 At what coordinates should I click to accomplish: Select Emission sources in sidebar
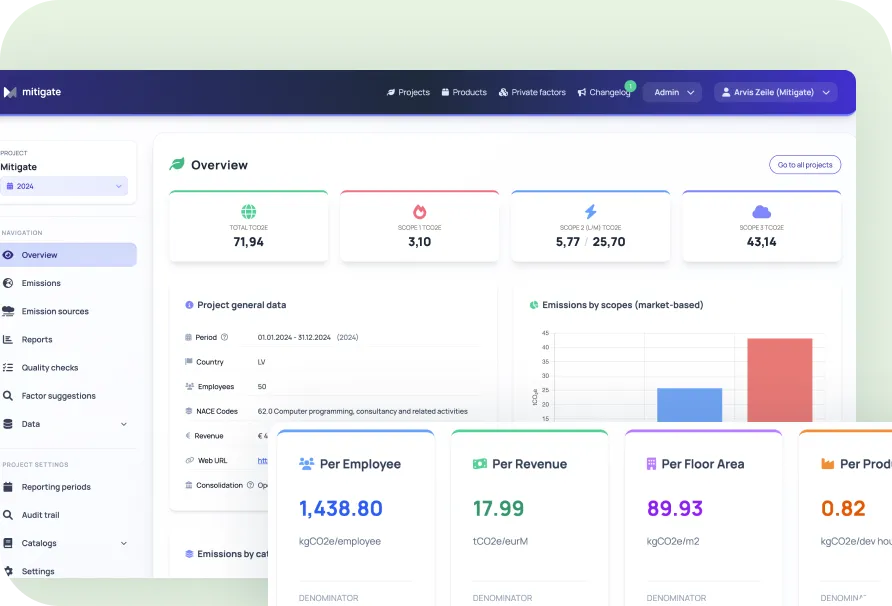pyautogui.click(x=55, y=311)
